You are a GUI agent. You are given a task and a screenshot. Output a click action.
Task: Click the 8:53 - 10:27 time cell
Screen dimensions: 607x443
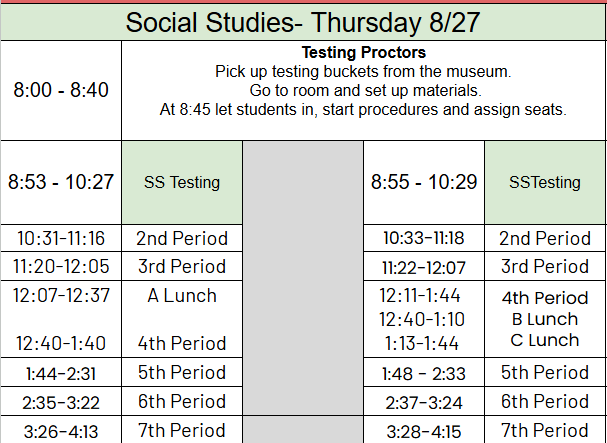[61, 182]
